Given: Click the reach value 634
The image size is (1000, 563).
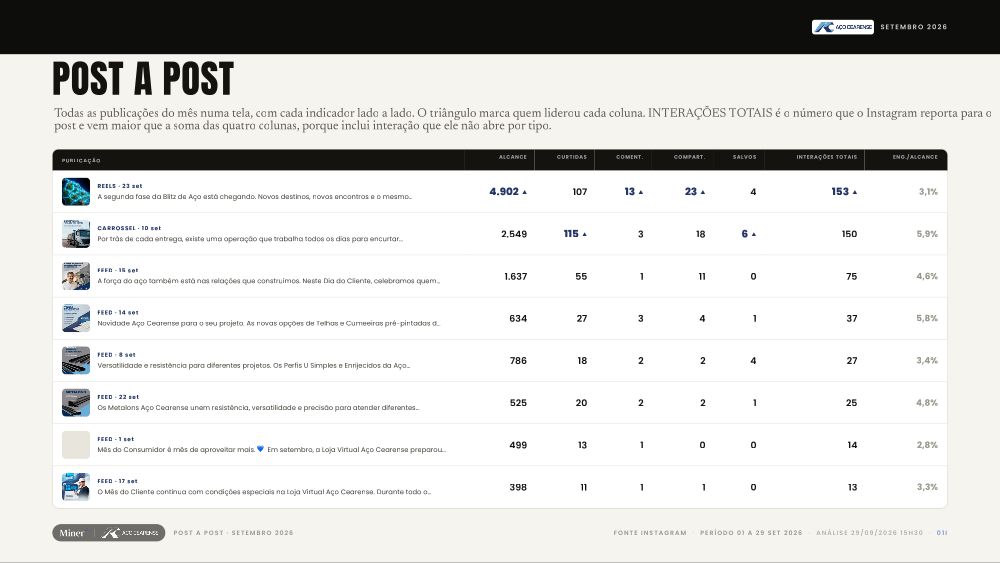Looking at the screenshot, I should [518, 318].
